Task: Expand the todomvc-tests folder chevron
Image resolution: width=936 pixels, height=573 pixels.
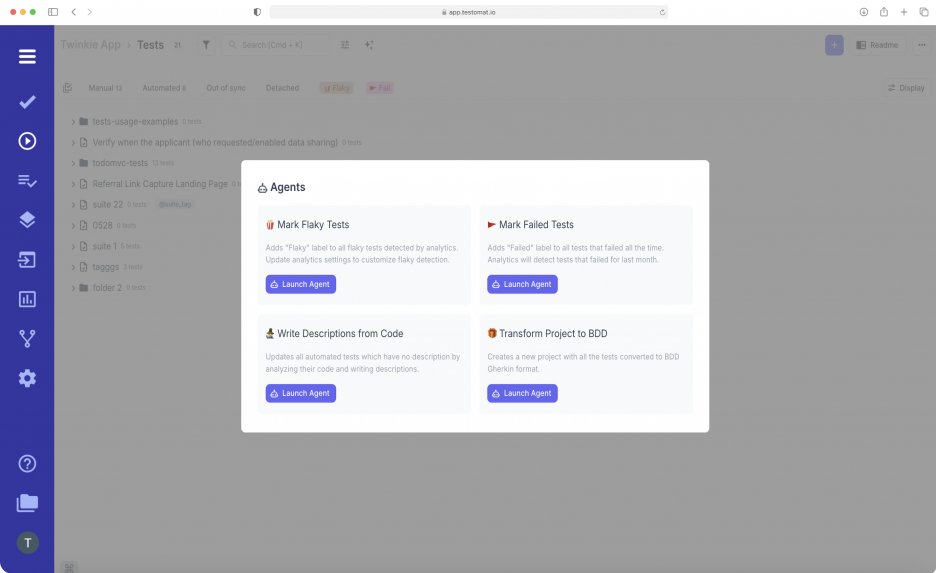Action: click(73, 163)
